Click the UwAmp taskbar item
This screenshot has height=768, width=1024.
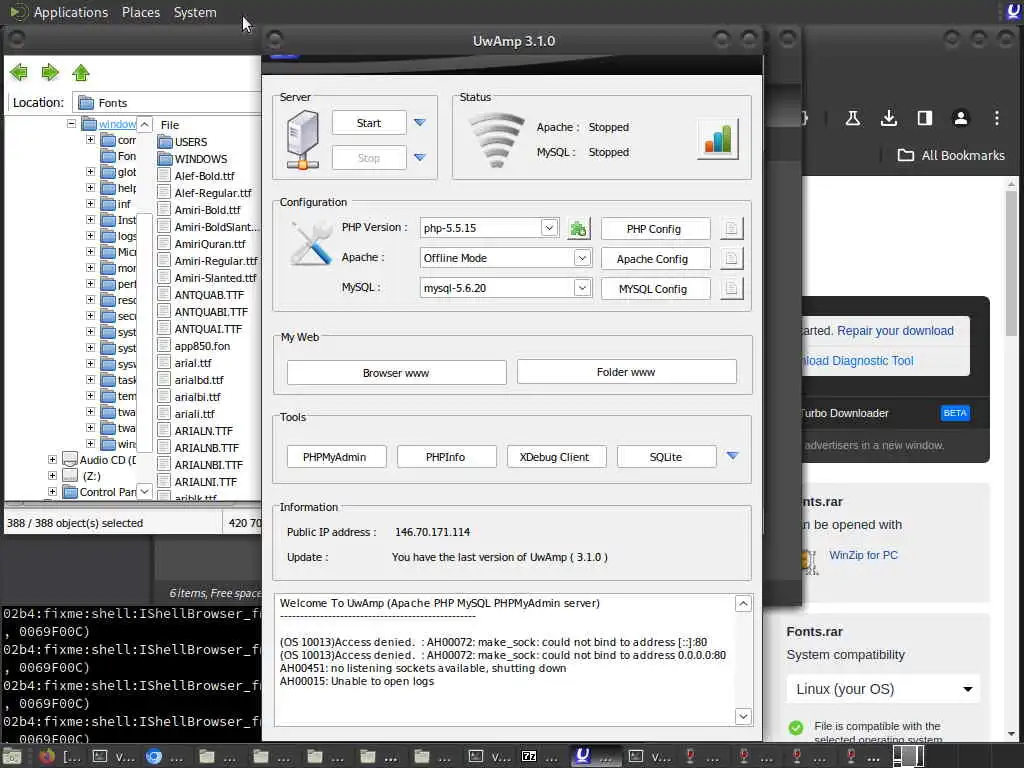click(595, 756)
